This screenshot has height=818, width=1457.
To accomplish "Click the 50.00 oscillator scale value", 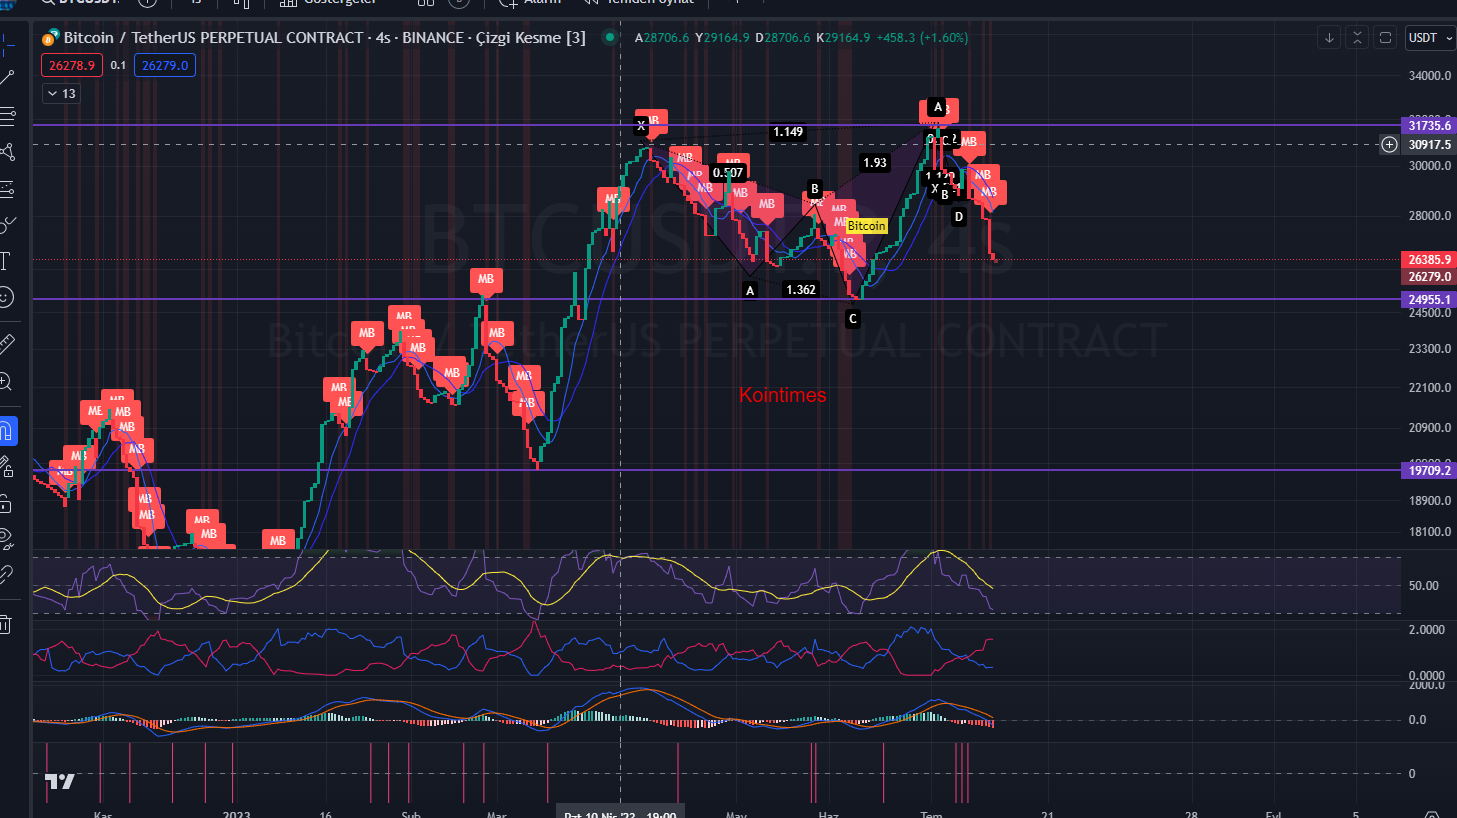I will [x=1423, y=586].
